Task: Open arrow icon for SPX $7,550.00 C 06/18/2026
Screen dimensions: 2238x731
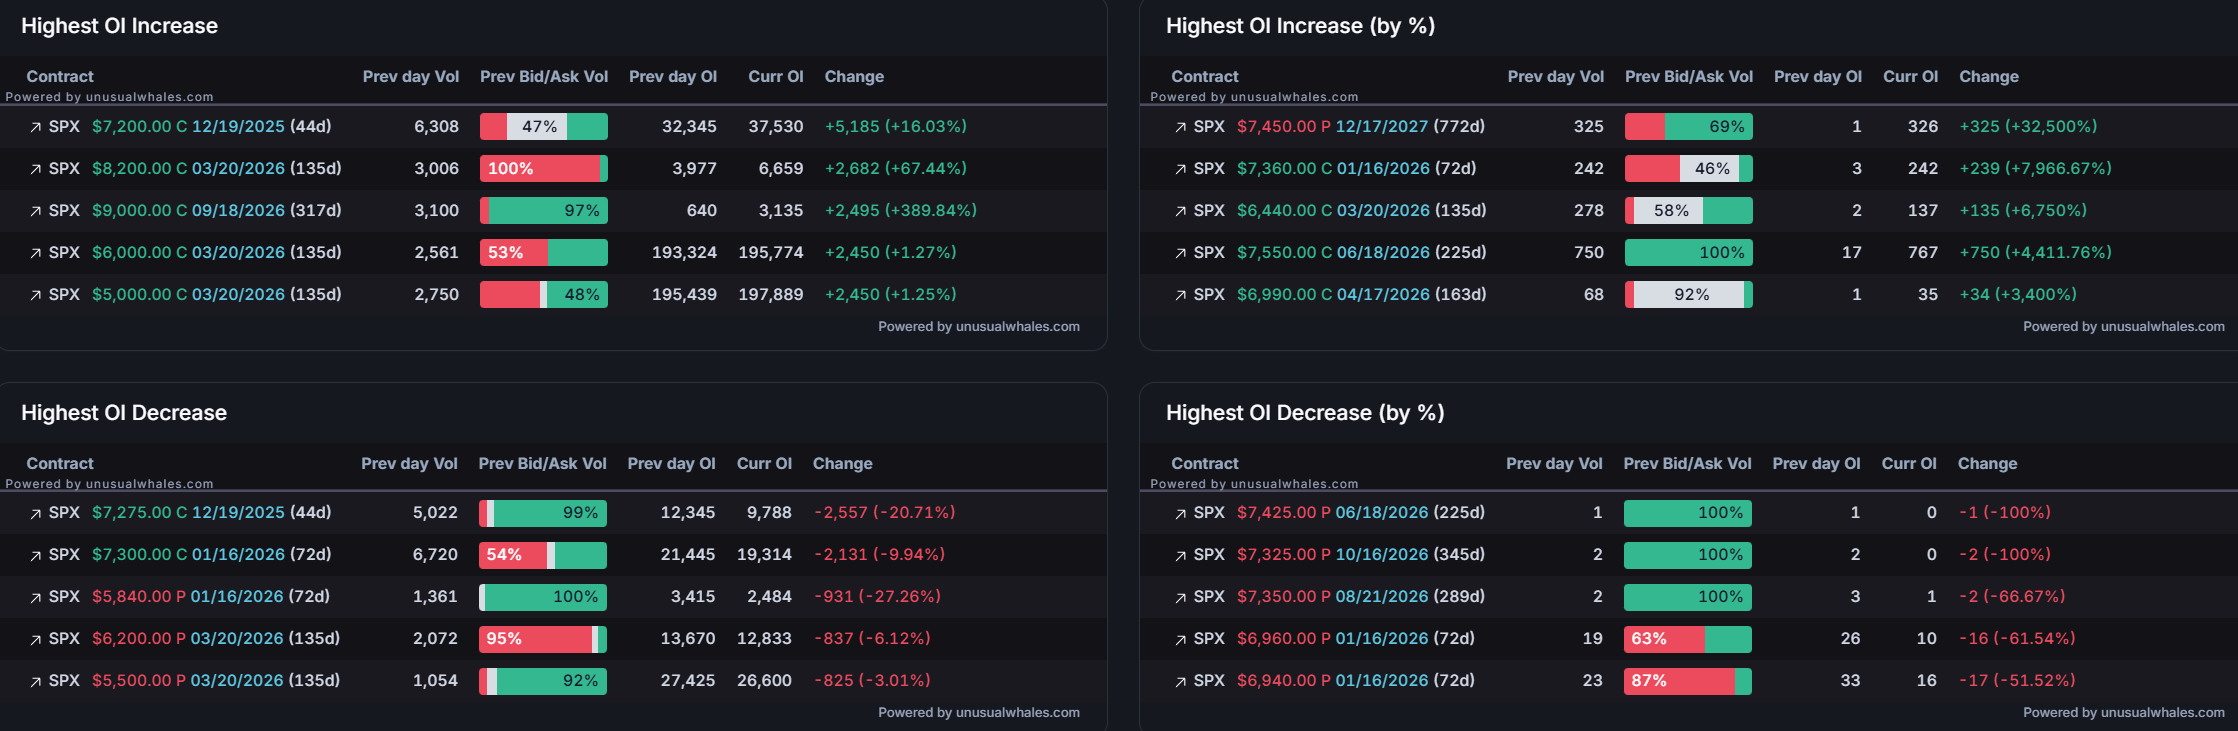Action: [x=1180, y=253]
